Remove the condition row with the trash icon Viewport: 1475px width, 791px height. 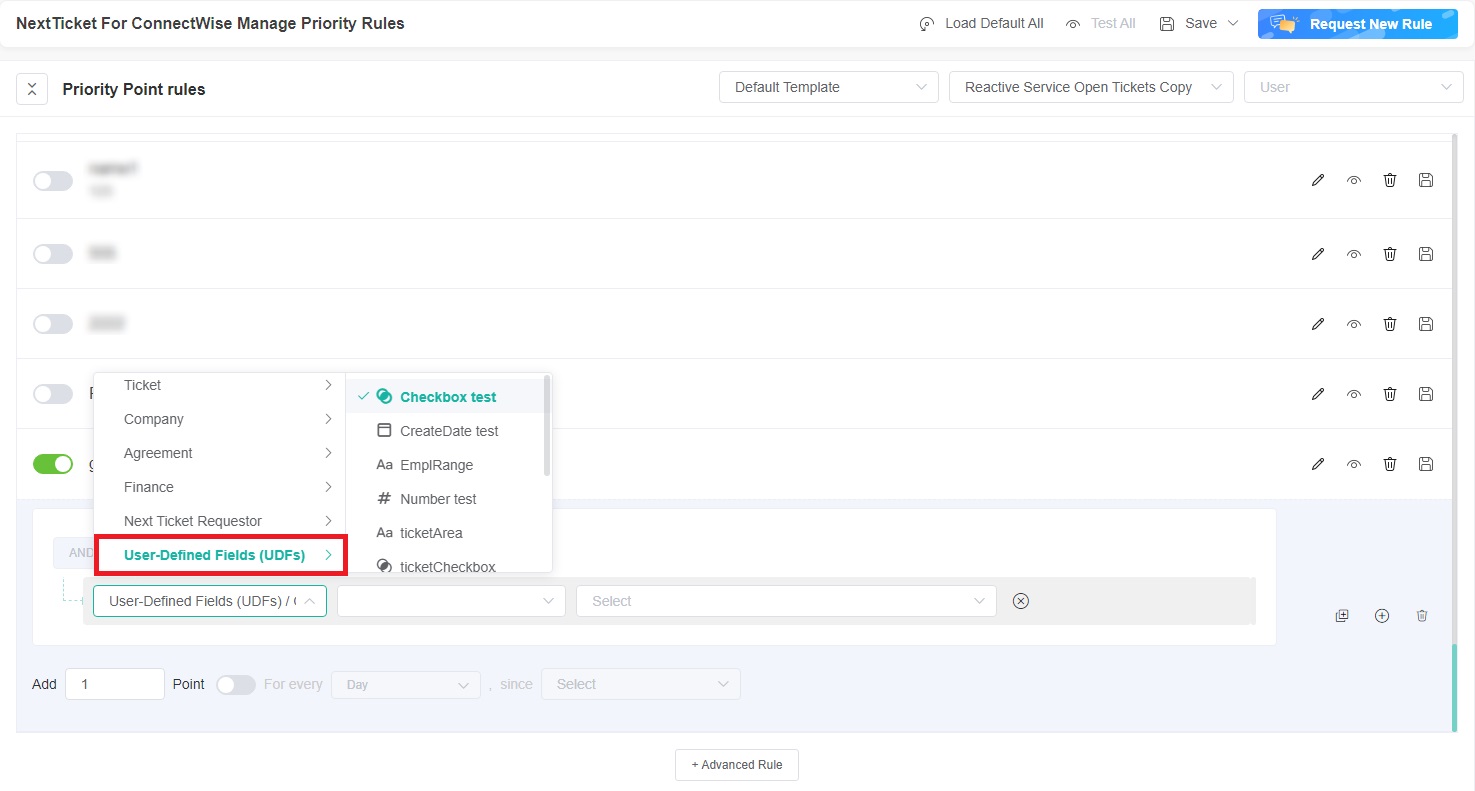[x=1422, y=615]
